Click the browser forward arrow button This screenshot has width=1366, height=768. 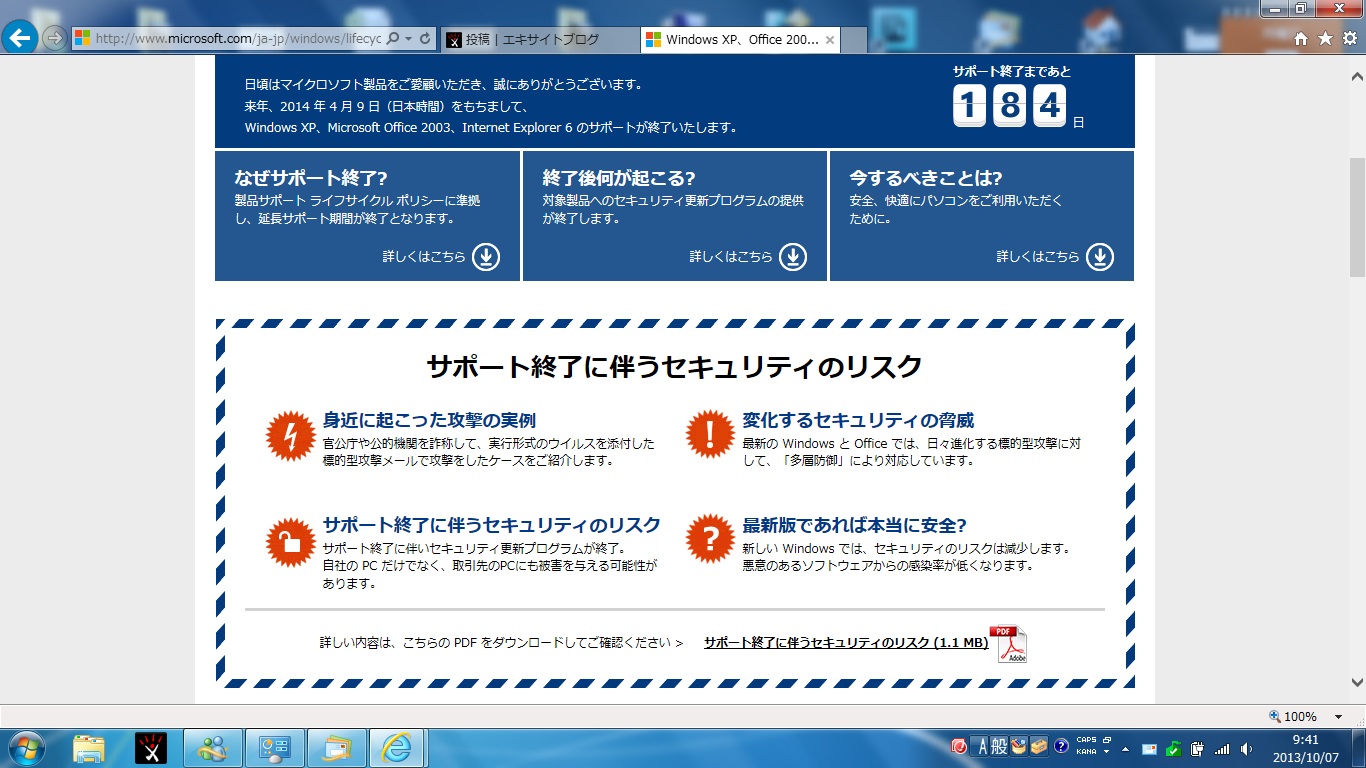pos(54,39)
